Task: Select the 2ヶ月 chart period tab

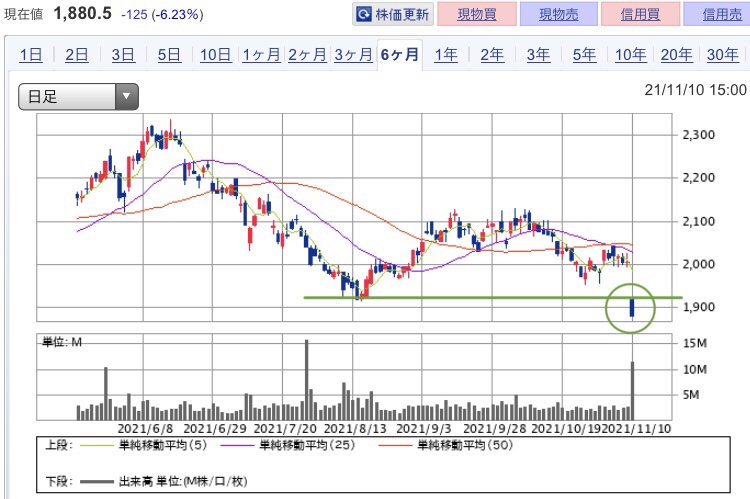Action: coord(307,55)
